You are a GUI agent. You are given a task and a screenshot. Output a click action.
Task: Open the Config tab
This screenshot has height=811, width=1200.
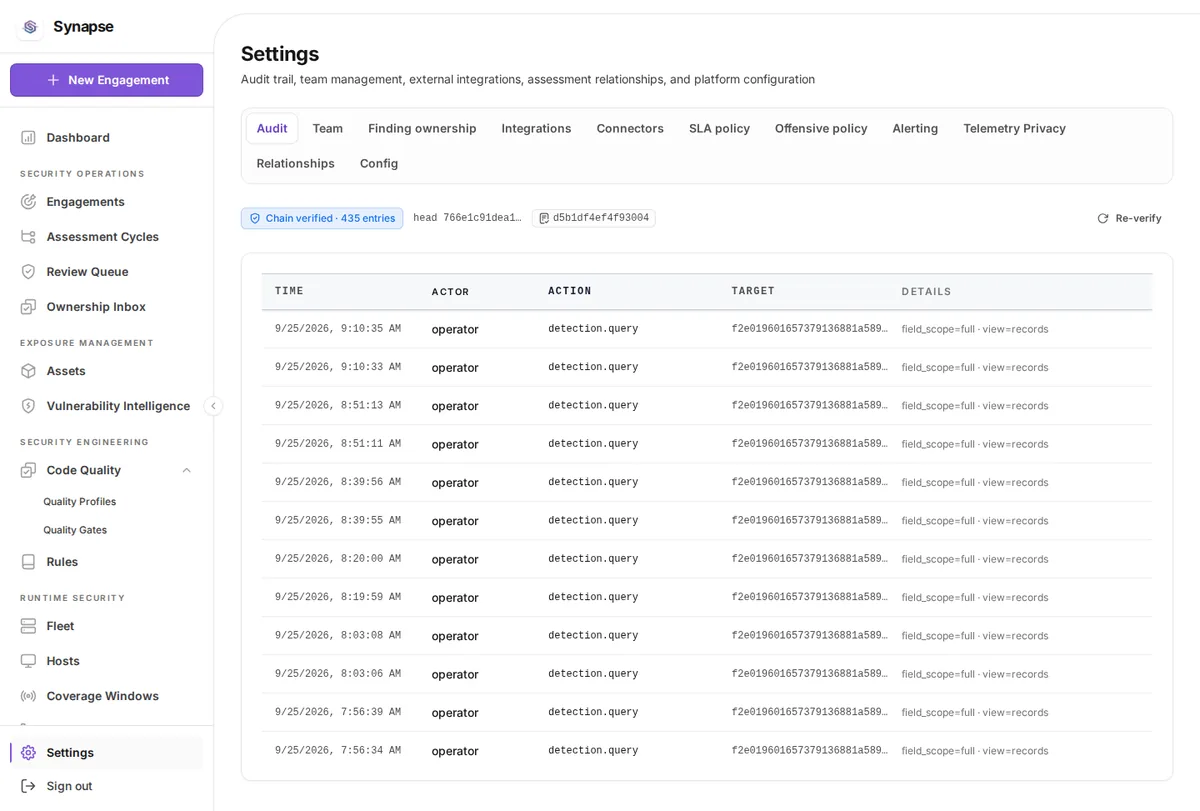coord(379,163)
